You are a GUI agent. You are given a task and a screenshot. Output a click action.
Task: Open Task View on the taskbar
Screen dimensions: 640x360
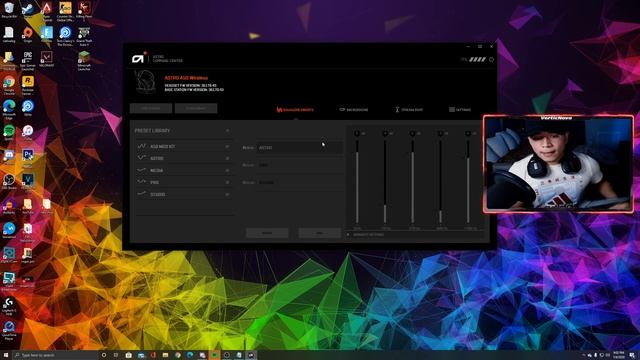116,355
